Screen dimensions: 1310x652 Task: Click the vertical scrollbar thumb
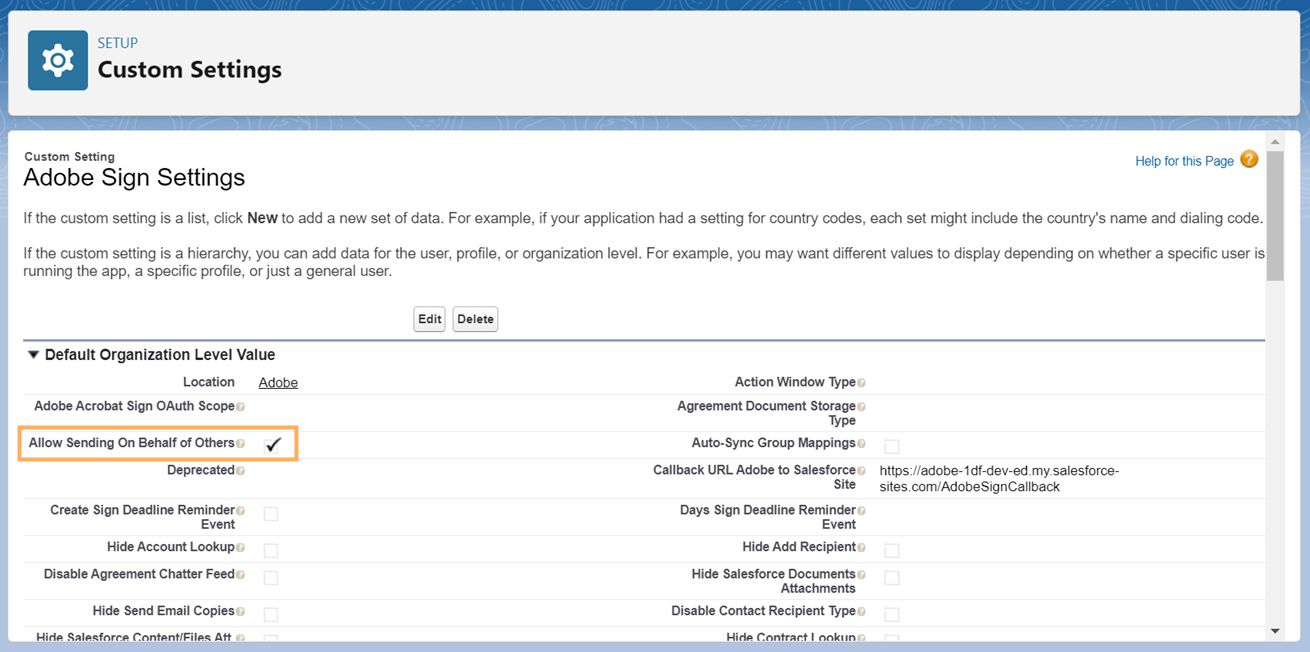(1274, 216)
